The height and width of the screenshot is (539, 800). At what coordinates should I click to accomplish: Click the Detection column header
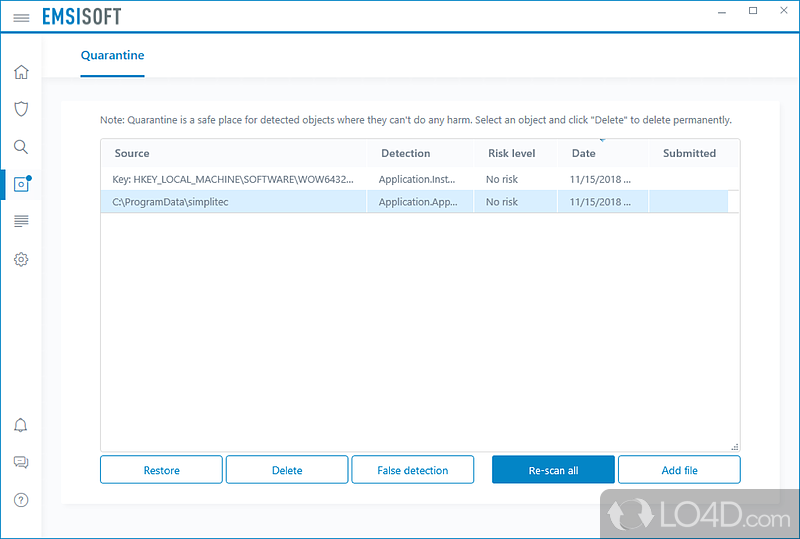tap(405, 153)
